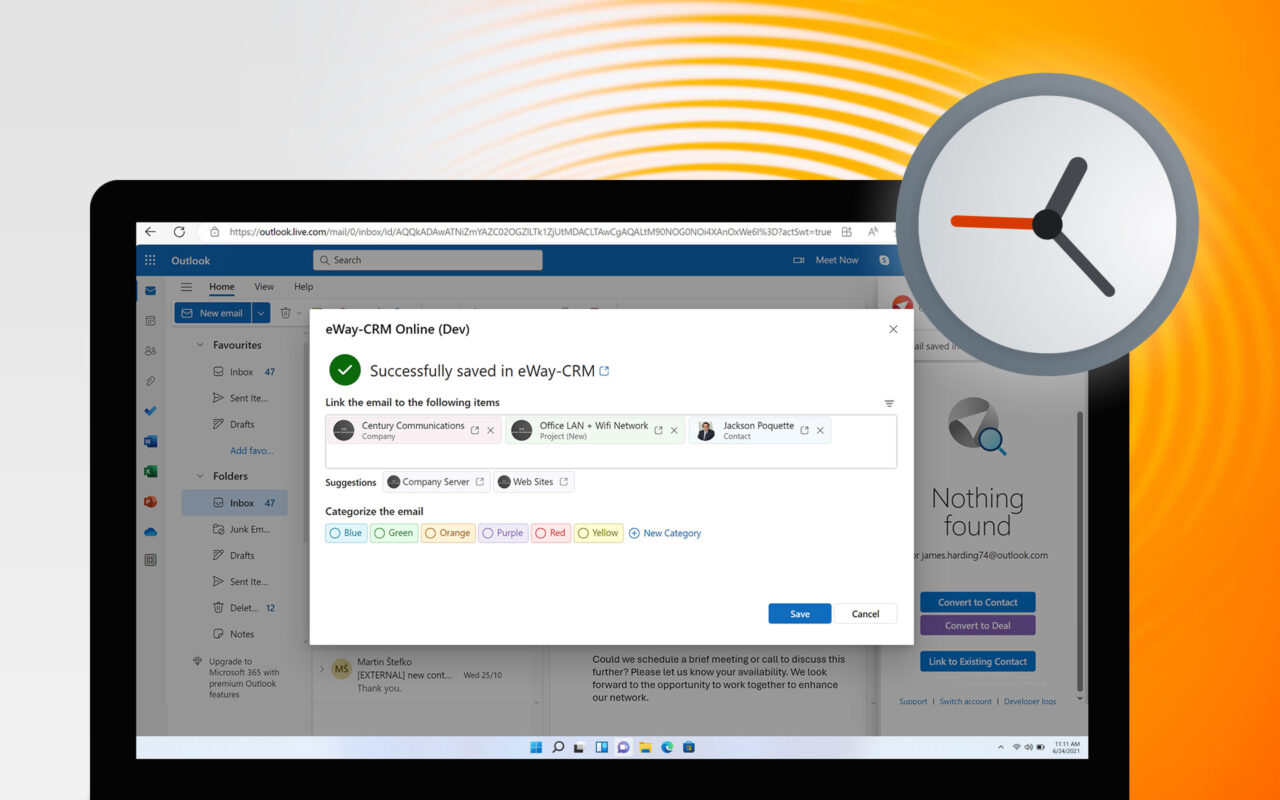The image size is (1280, 800).
Task: Open the saved email in eWay-CRM via link icon
Action: pyautogui.click(x=604, y=371)
